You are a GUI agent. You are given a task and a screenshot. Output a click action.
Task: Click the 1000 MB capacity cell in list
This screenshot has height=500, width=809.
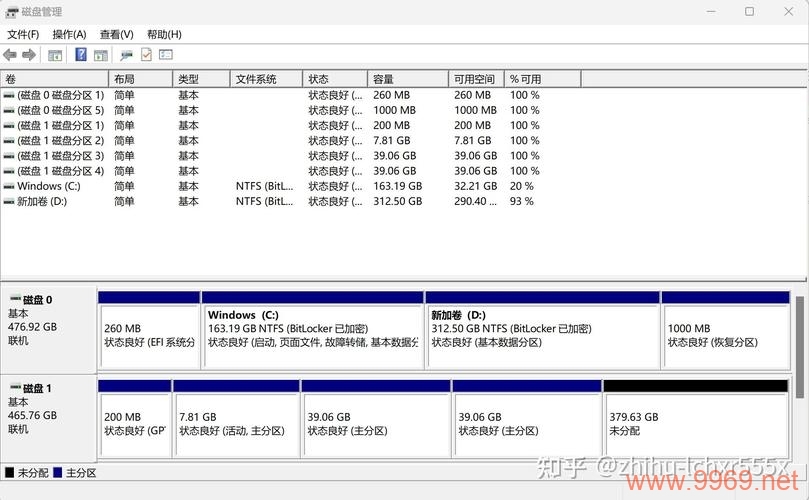pyautogui.click(x=394, y=110)
